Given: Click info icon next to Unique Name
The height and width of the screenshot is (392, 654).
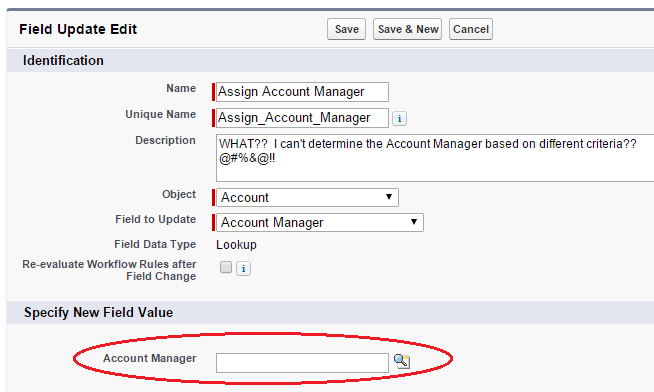Looking at the screenshot, I should (x=400, y=118).
